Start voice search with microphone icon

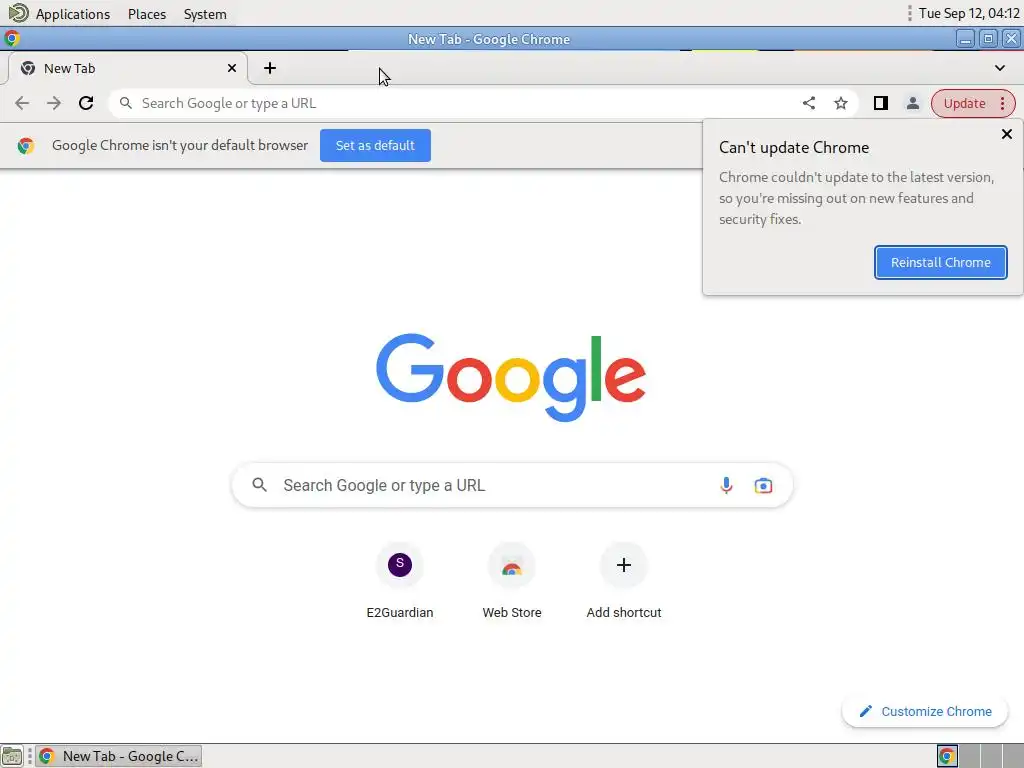[726, 485]
